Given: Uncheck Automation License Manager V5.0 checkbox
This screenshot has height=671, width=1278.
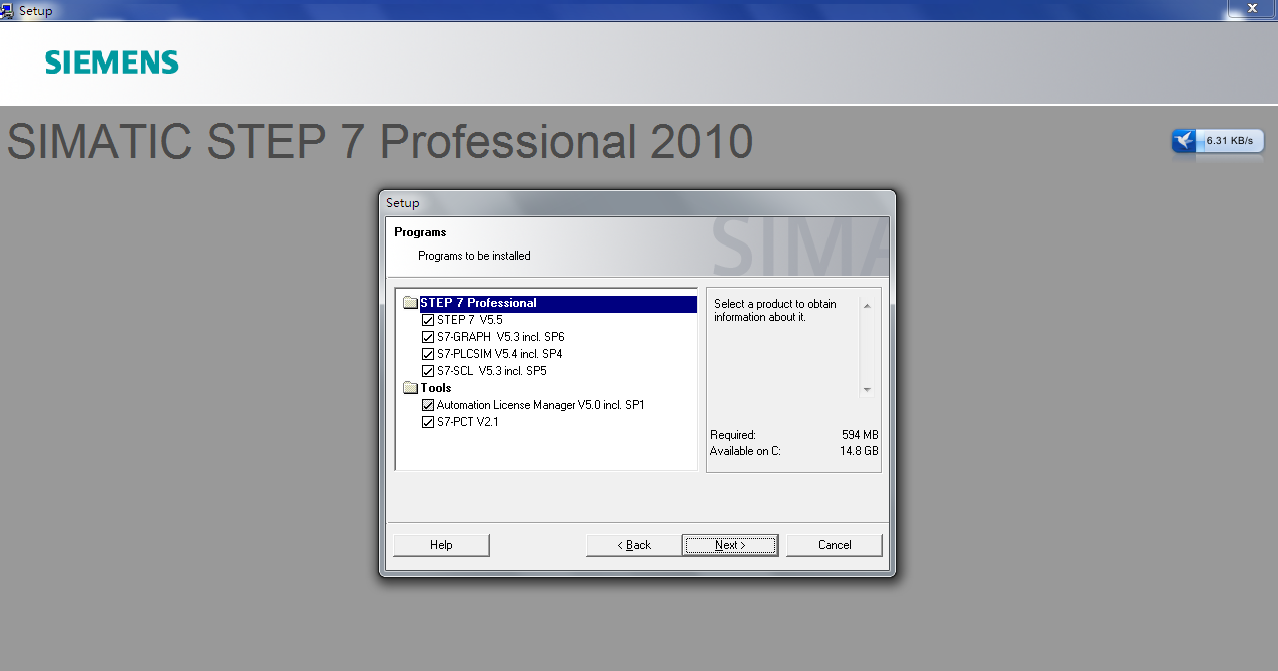Looking at the screenshot, I should click(x=428, y=405).
